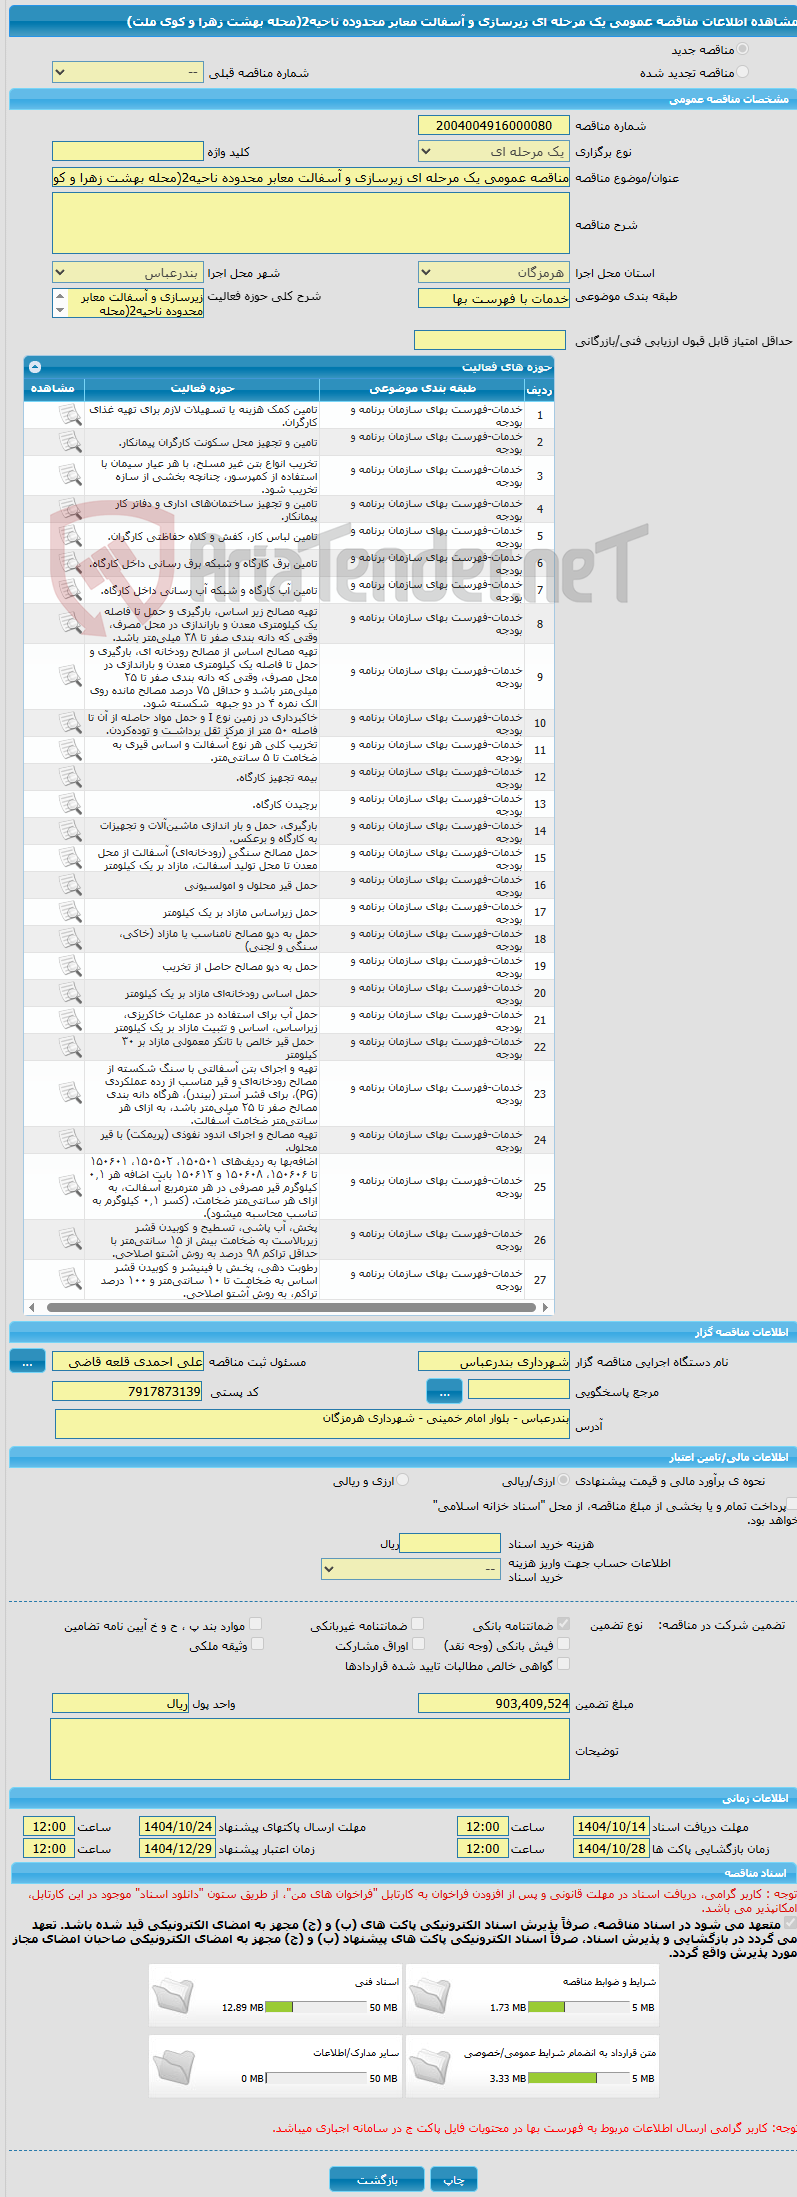This screenshot has height=2197, width=797.
Task: Click the شرح مناقصه text area
Action: pos(311,223)
